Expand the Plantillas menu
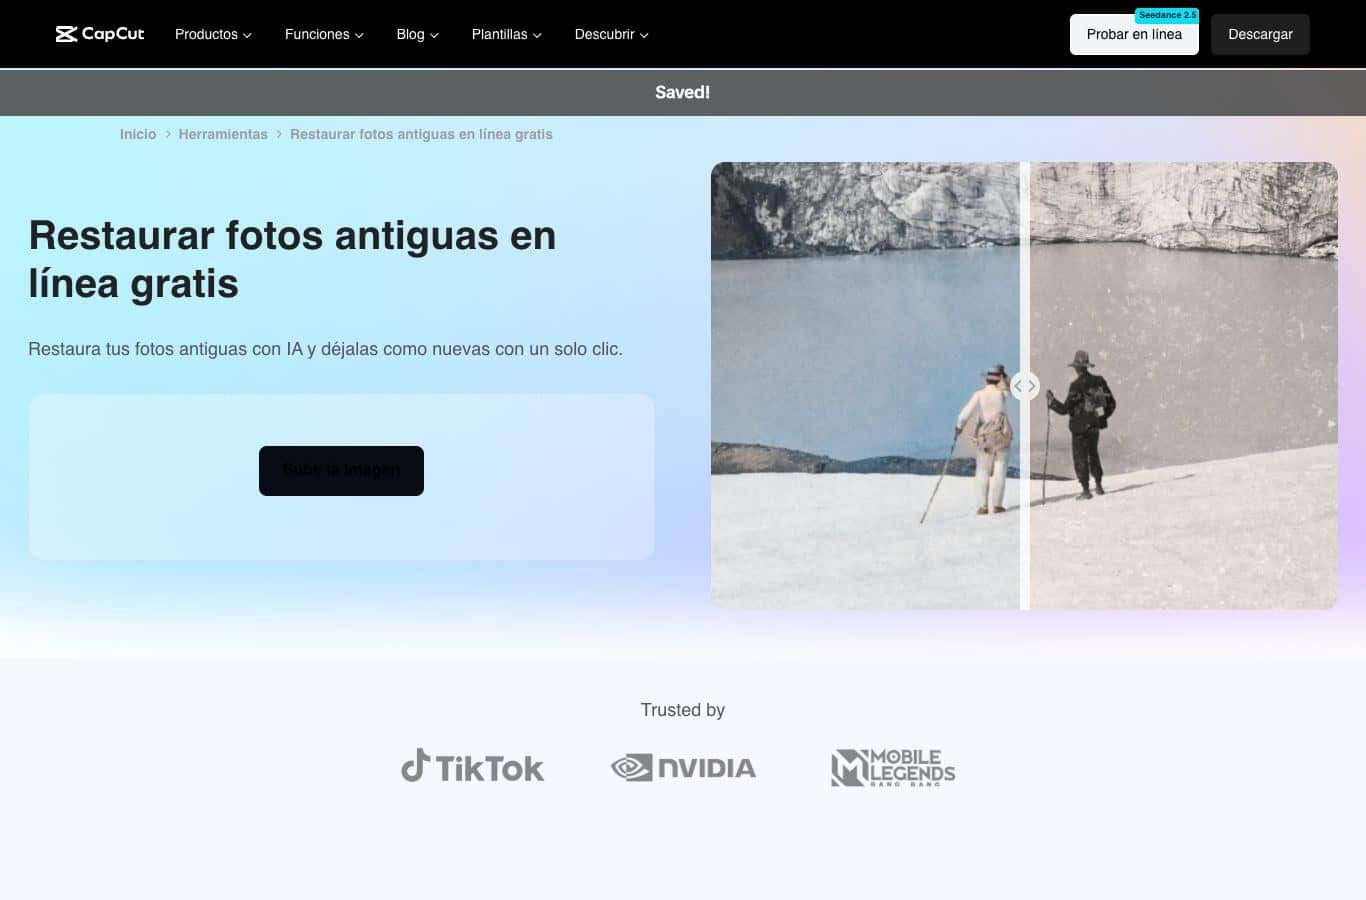Screen dimensions: 1366x900 (x=506, y=34)
